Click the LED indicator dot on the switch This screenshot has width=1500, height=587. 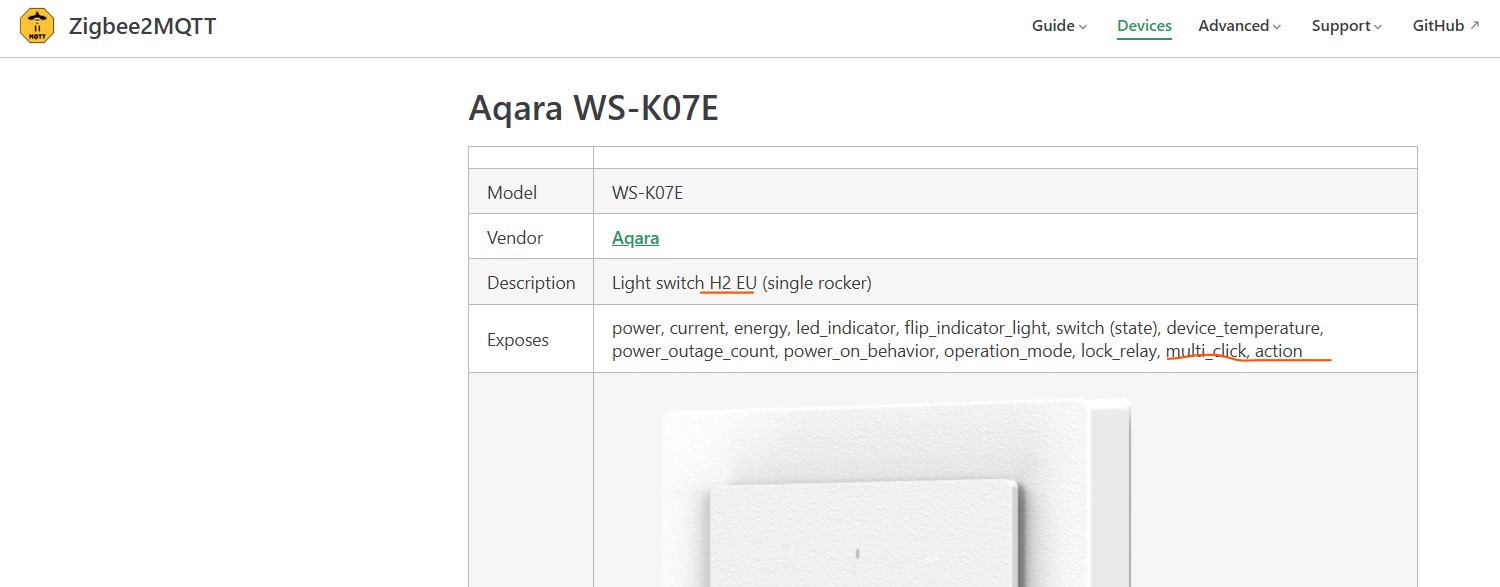click(x=858, y=553)
